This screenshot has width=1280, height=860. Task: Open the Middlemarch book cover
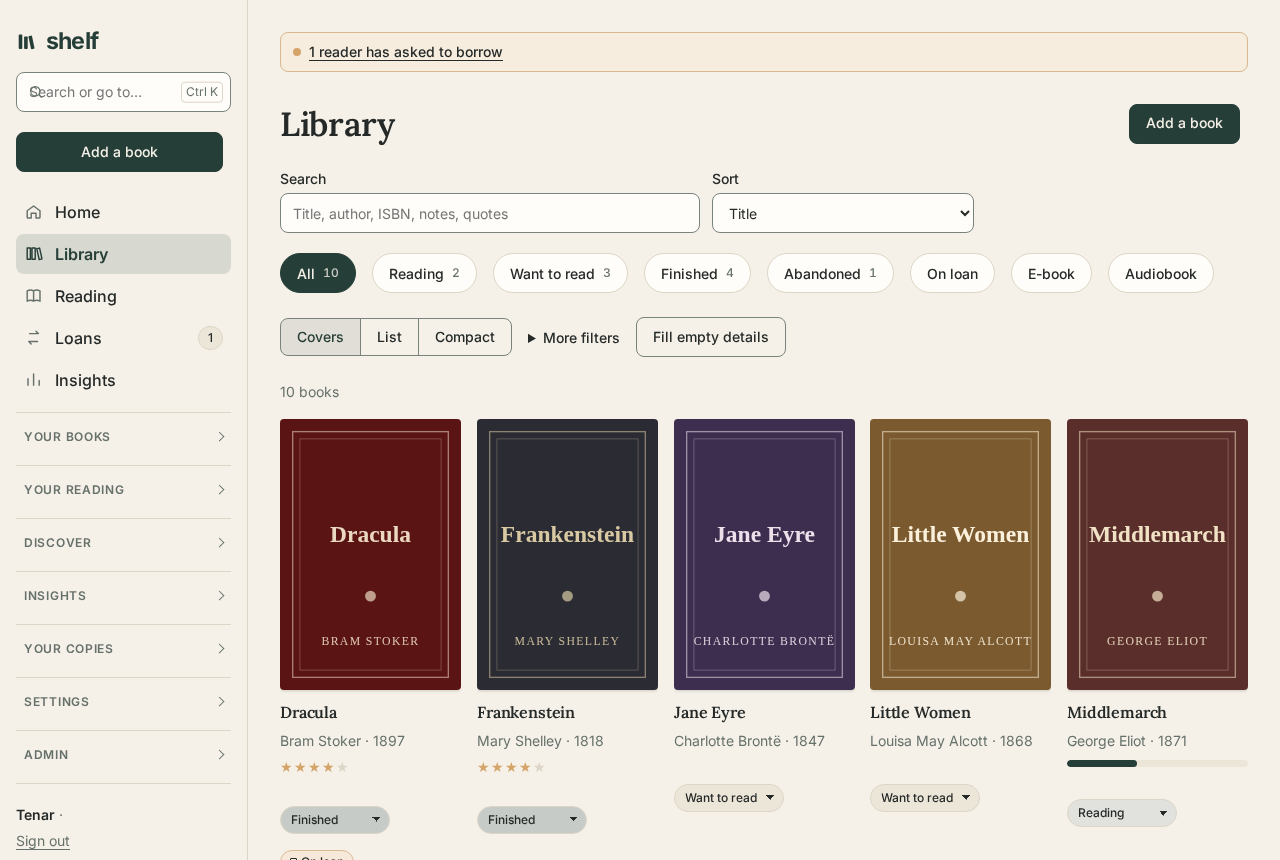[1157, 554]
